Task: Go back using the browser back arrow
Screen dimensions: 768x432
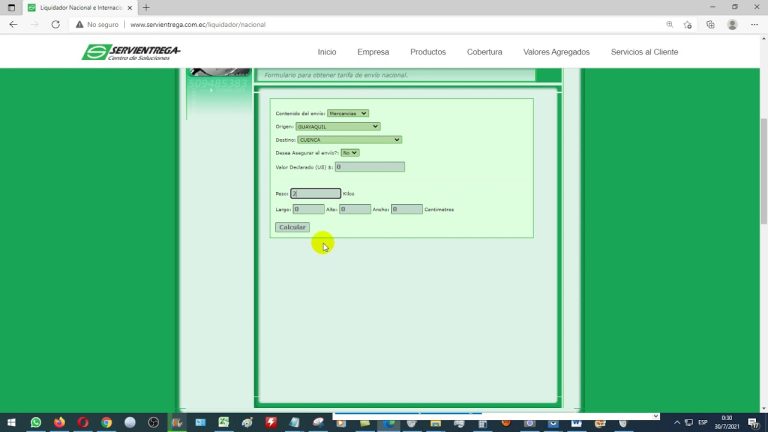Action: tap(13, 24)
